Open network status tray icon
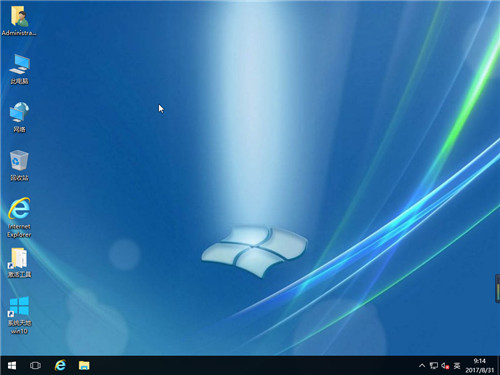Viewport: 500px width, 375px height. tap(433, 366)
